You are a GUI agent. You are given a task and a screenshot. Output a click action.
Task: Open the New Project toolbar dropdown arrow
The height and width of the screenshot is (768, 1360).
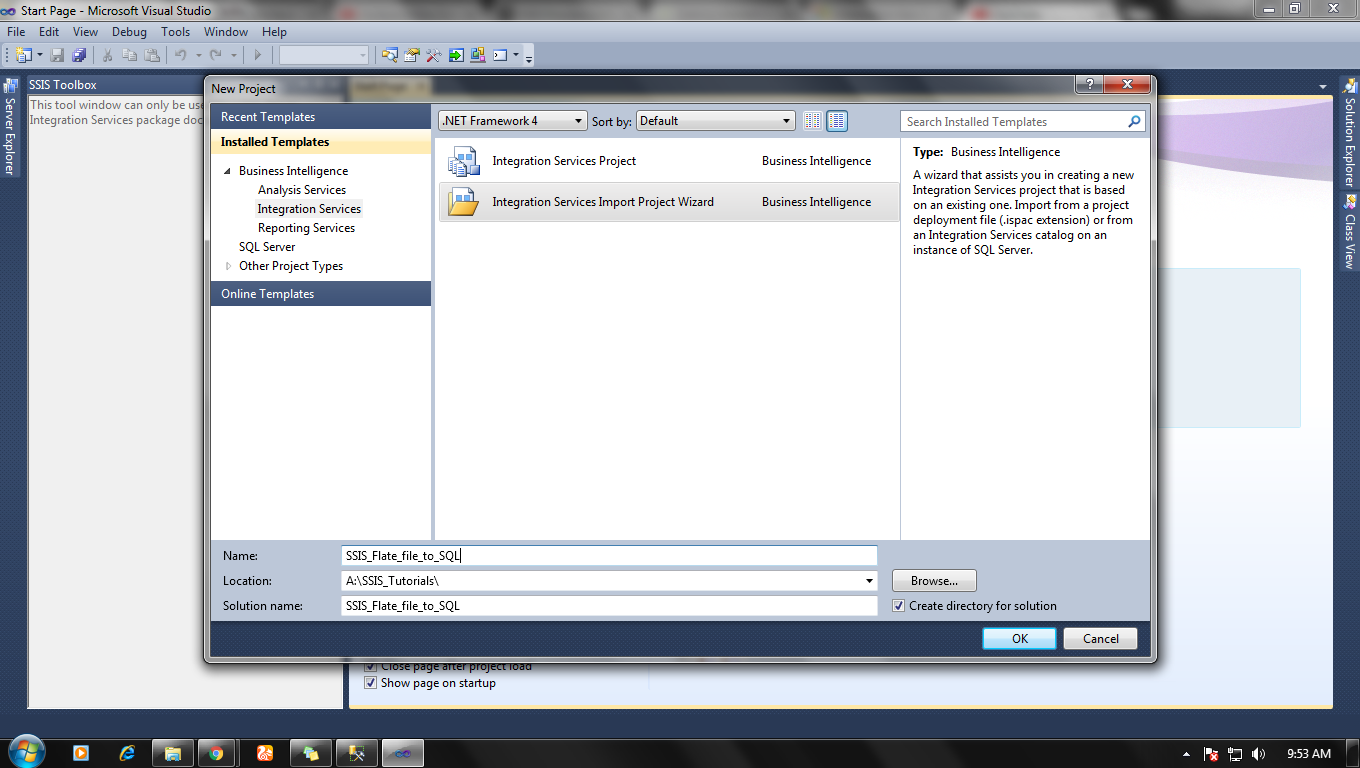pyautogui.click(x=40, y=55)
